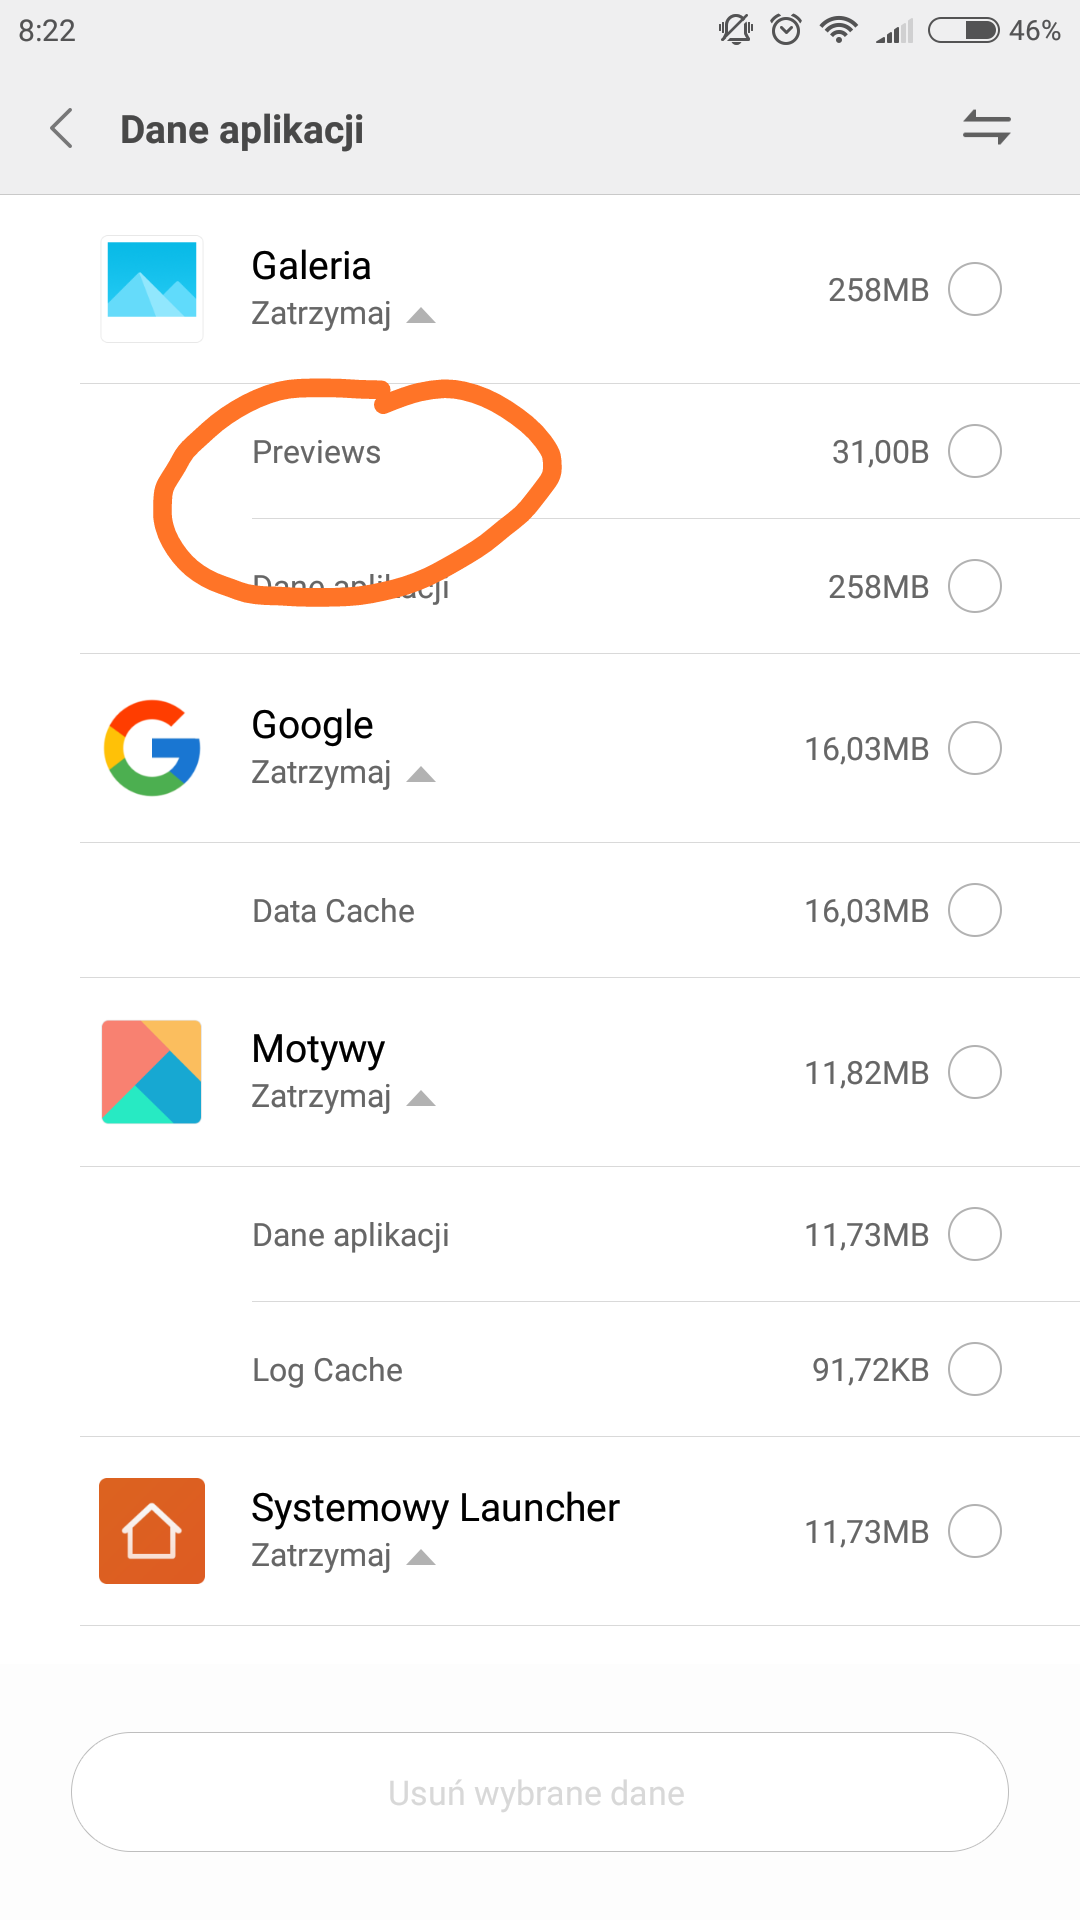Image resolution: width=1080 pixels, height=1920 pixels.
Task: Select the Galeria 258MB radio button
Action: [974, 289]
